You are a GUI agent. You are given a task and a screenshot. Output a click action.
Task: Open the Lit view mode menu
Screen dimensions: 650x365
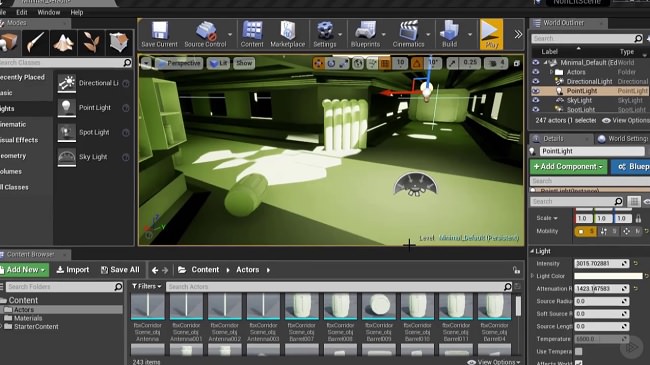click(x=218, y=63)
